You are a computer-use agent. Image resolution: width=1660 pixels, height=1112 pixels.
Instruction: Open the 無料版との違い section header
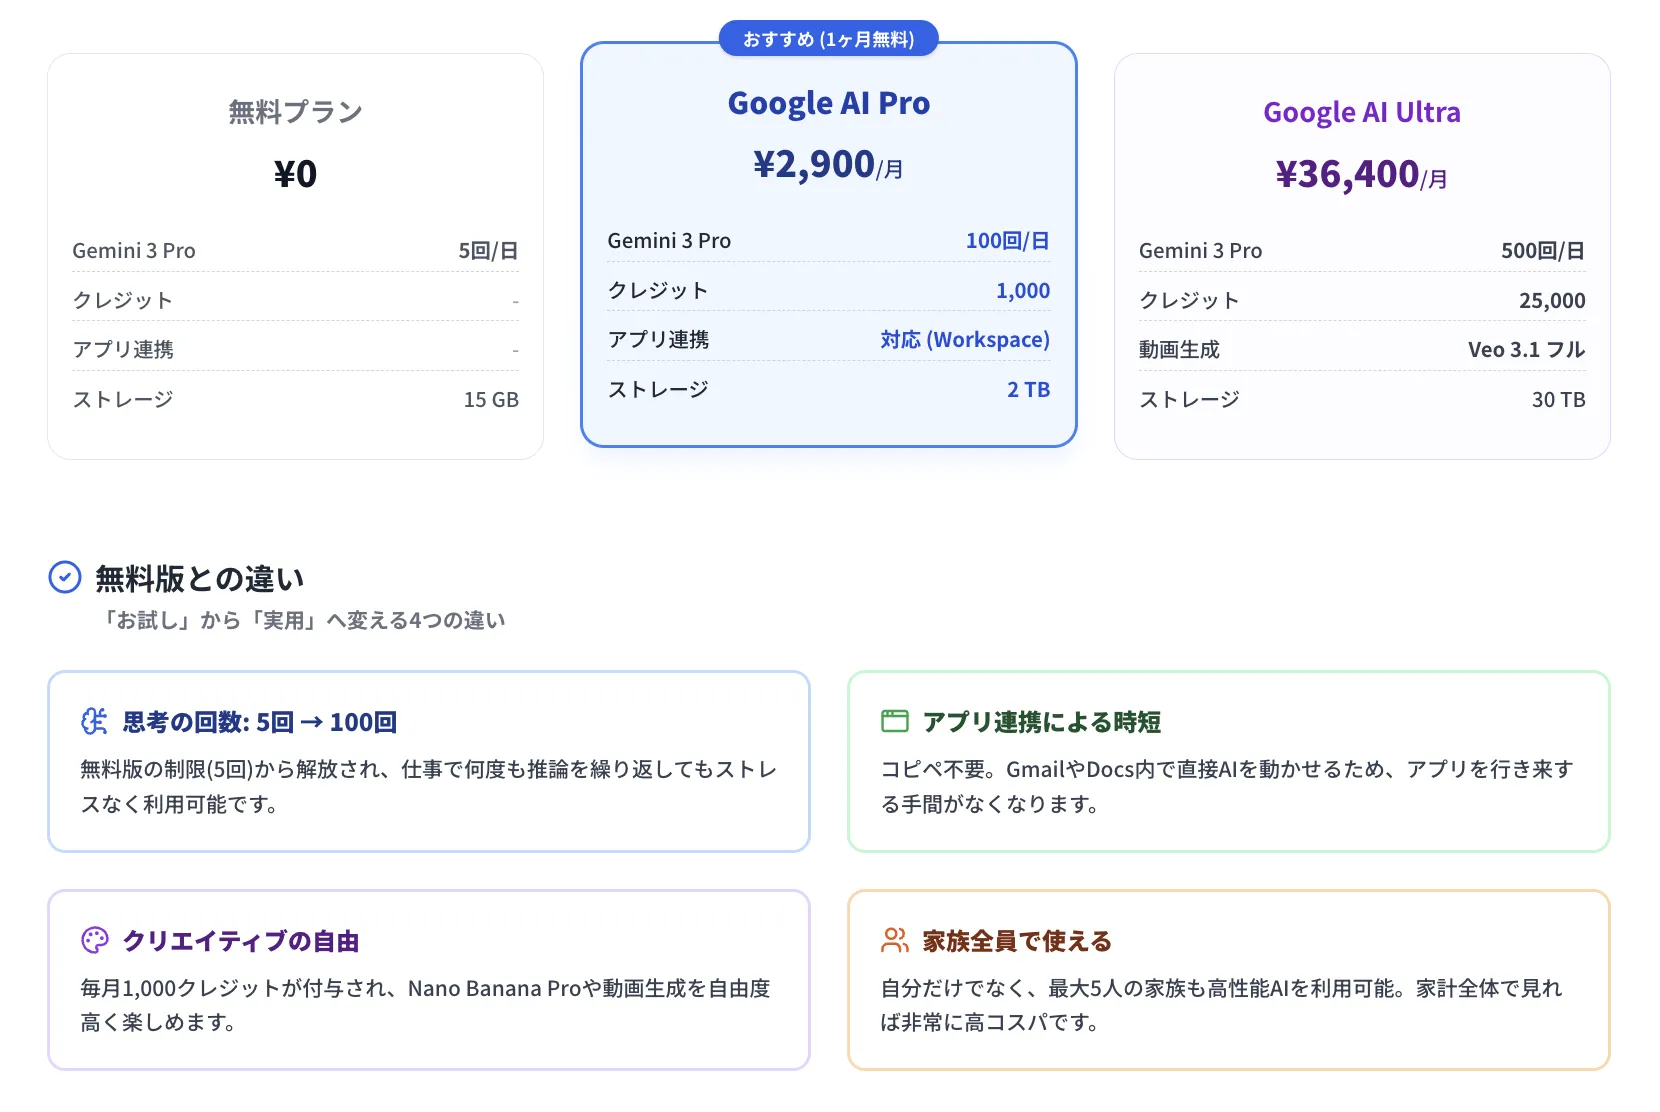coord(199,578)
